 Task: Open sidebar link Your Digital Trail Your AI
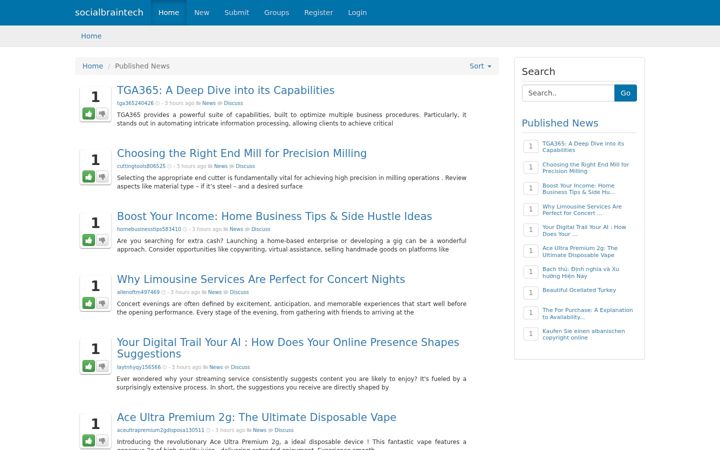[x=584, y=231]
